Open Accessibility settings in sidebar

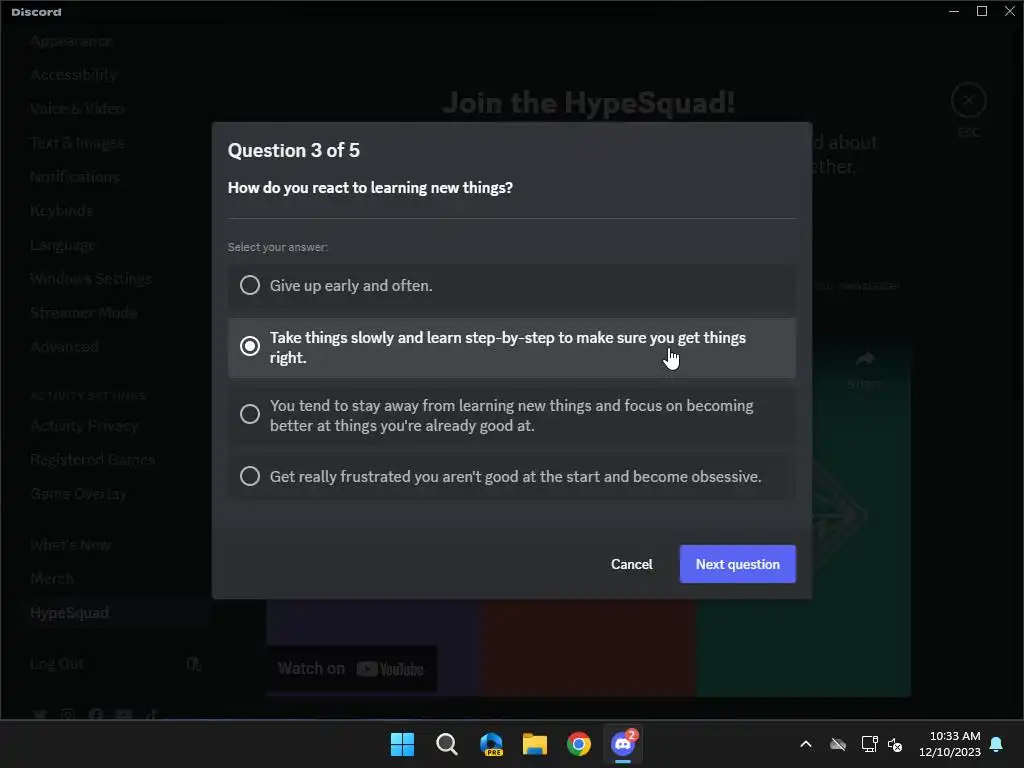[x=73, y=75]
